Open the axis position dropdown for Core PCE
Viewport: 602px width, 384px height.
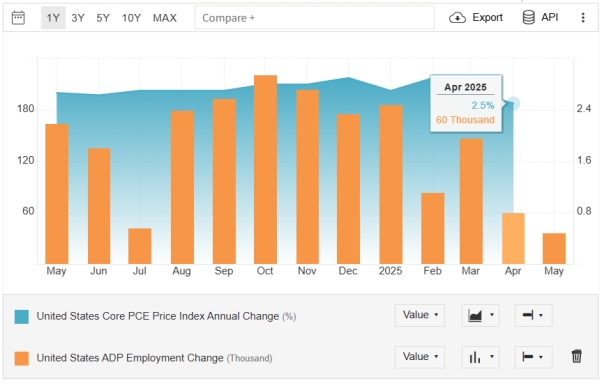[533, 315]
